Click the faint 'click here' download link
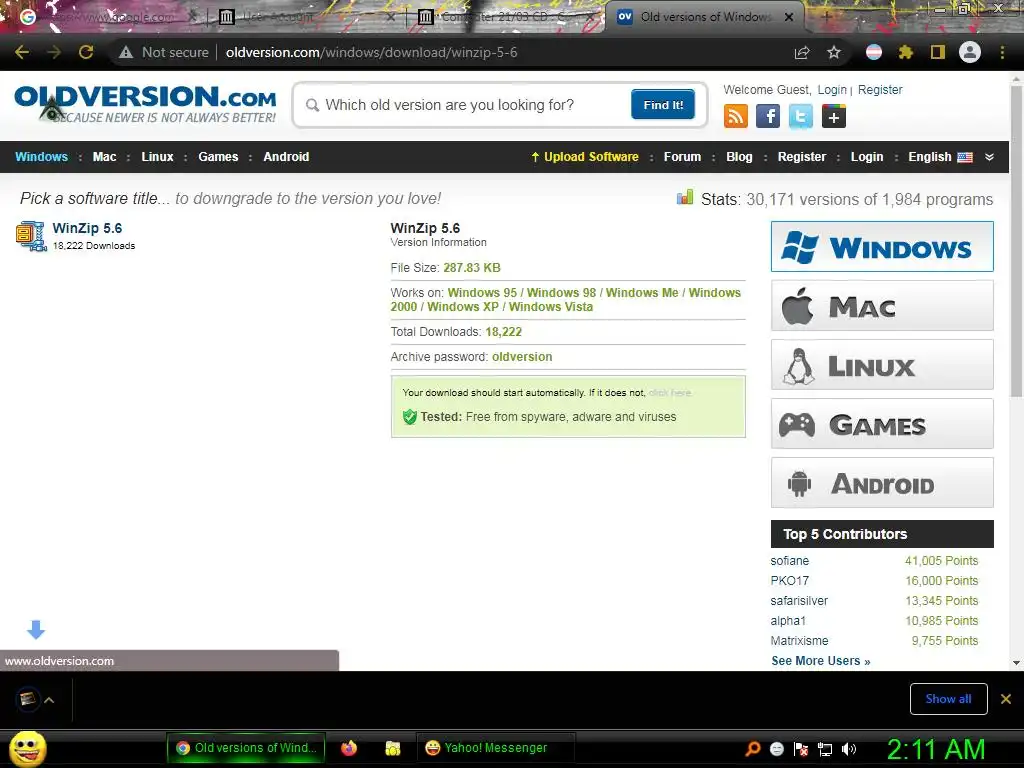This screenshot has width=1024, height=768. tap(670, 392)
